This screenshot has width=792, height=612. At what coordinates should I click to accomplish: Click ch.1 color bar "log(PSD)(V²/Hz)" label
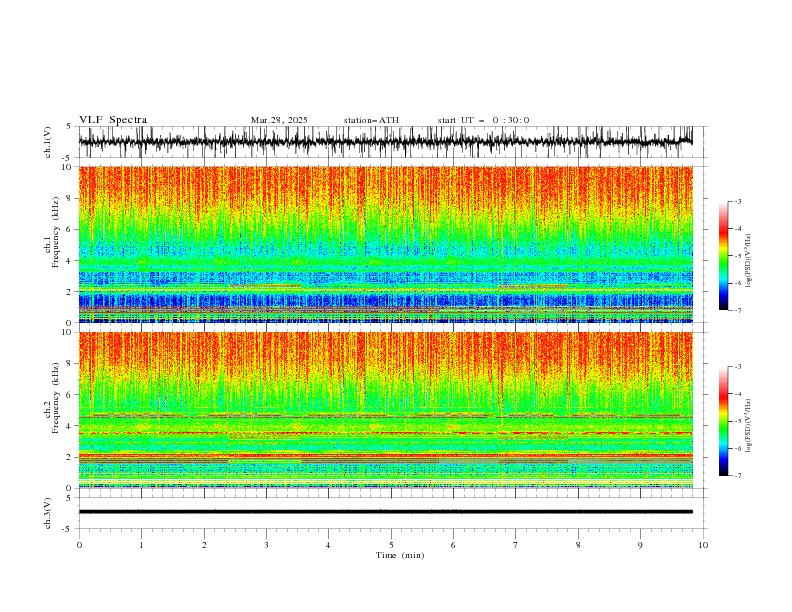[x=748, y=261]
